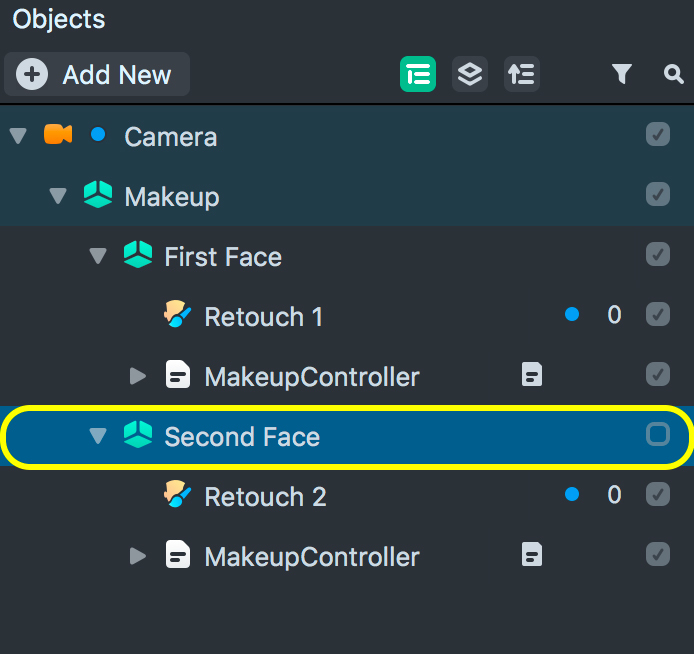Collapse the First Face disclosure triangle
The width and height of the screenshot is (694, 654).
point(98,256)
